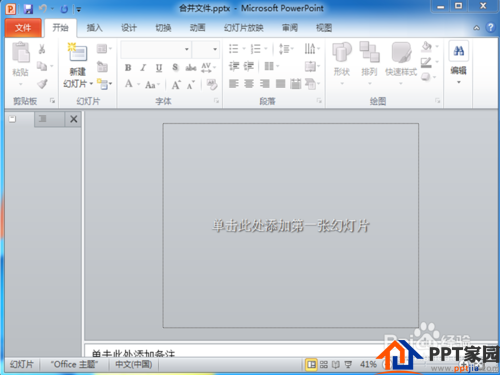Click the Paste icon in clipboard group
500x375 pixels.
click(x=21, y=53)
